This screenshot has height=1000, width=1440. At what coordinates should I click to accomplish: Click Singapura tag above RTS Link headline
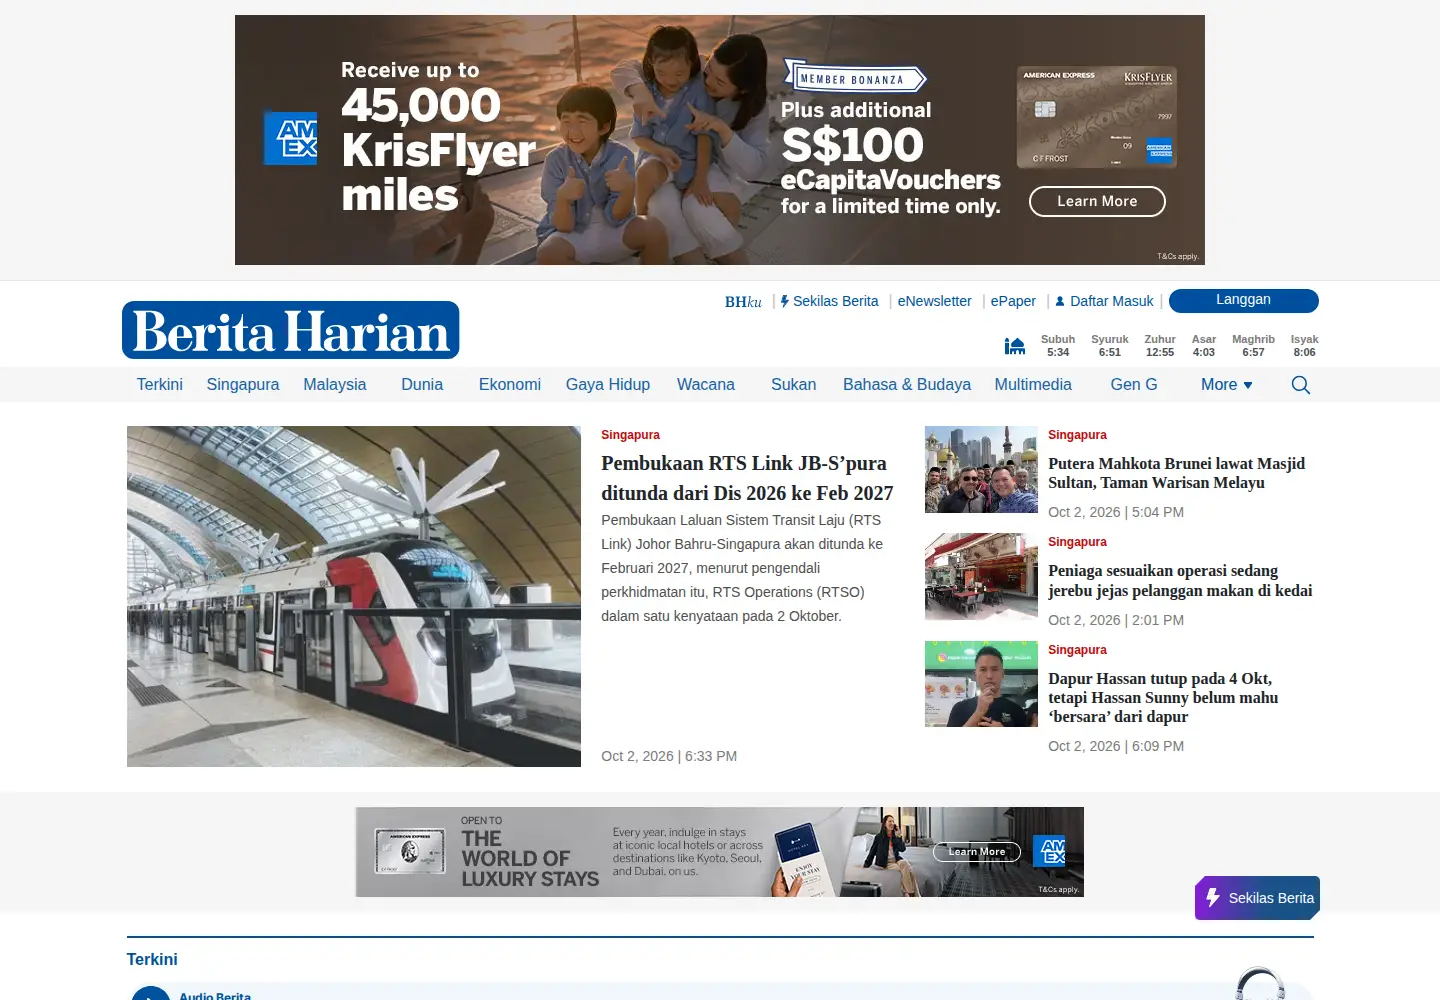click(x=630, y=435)
